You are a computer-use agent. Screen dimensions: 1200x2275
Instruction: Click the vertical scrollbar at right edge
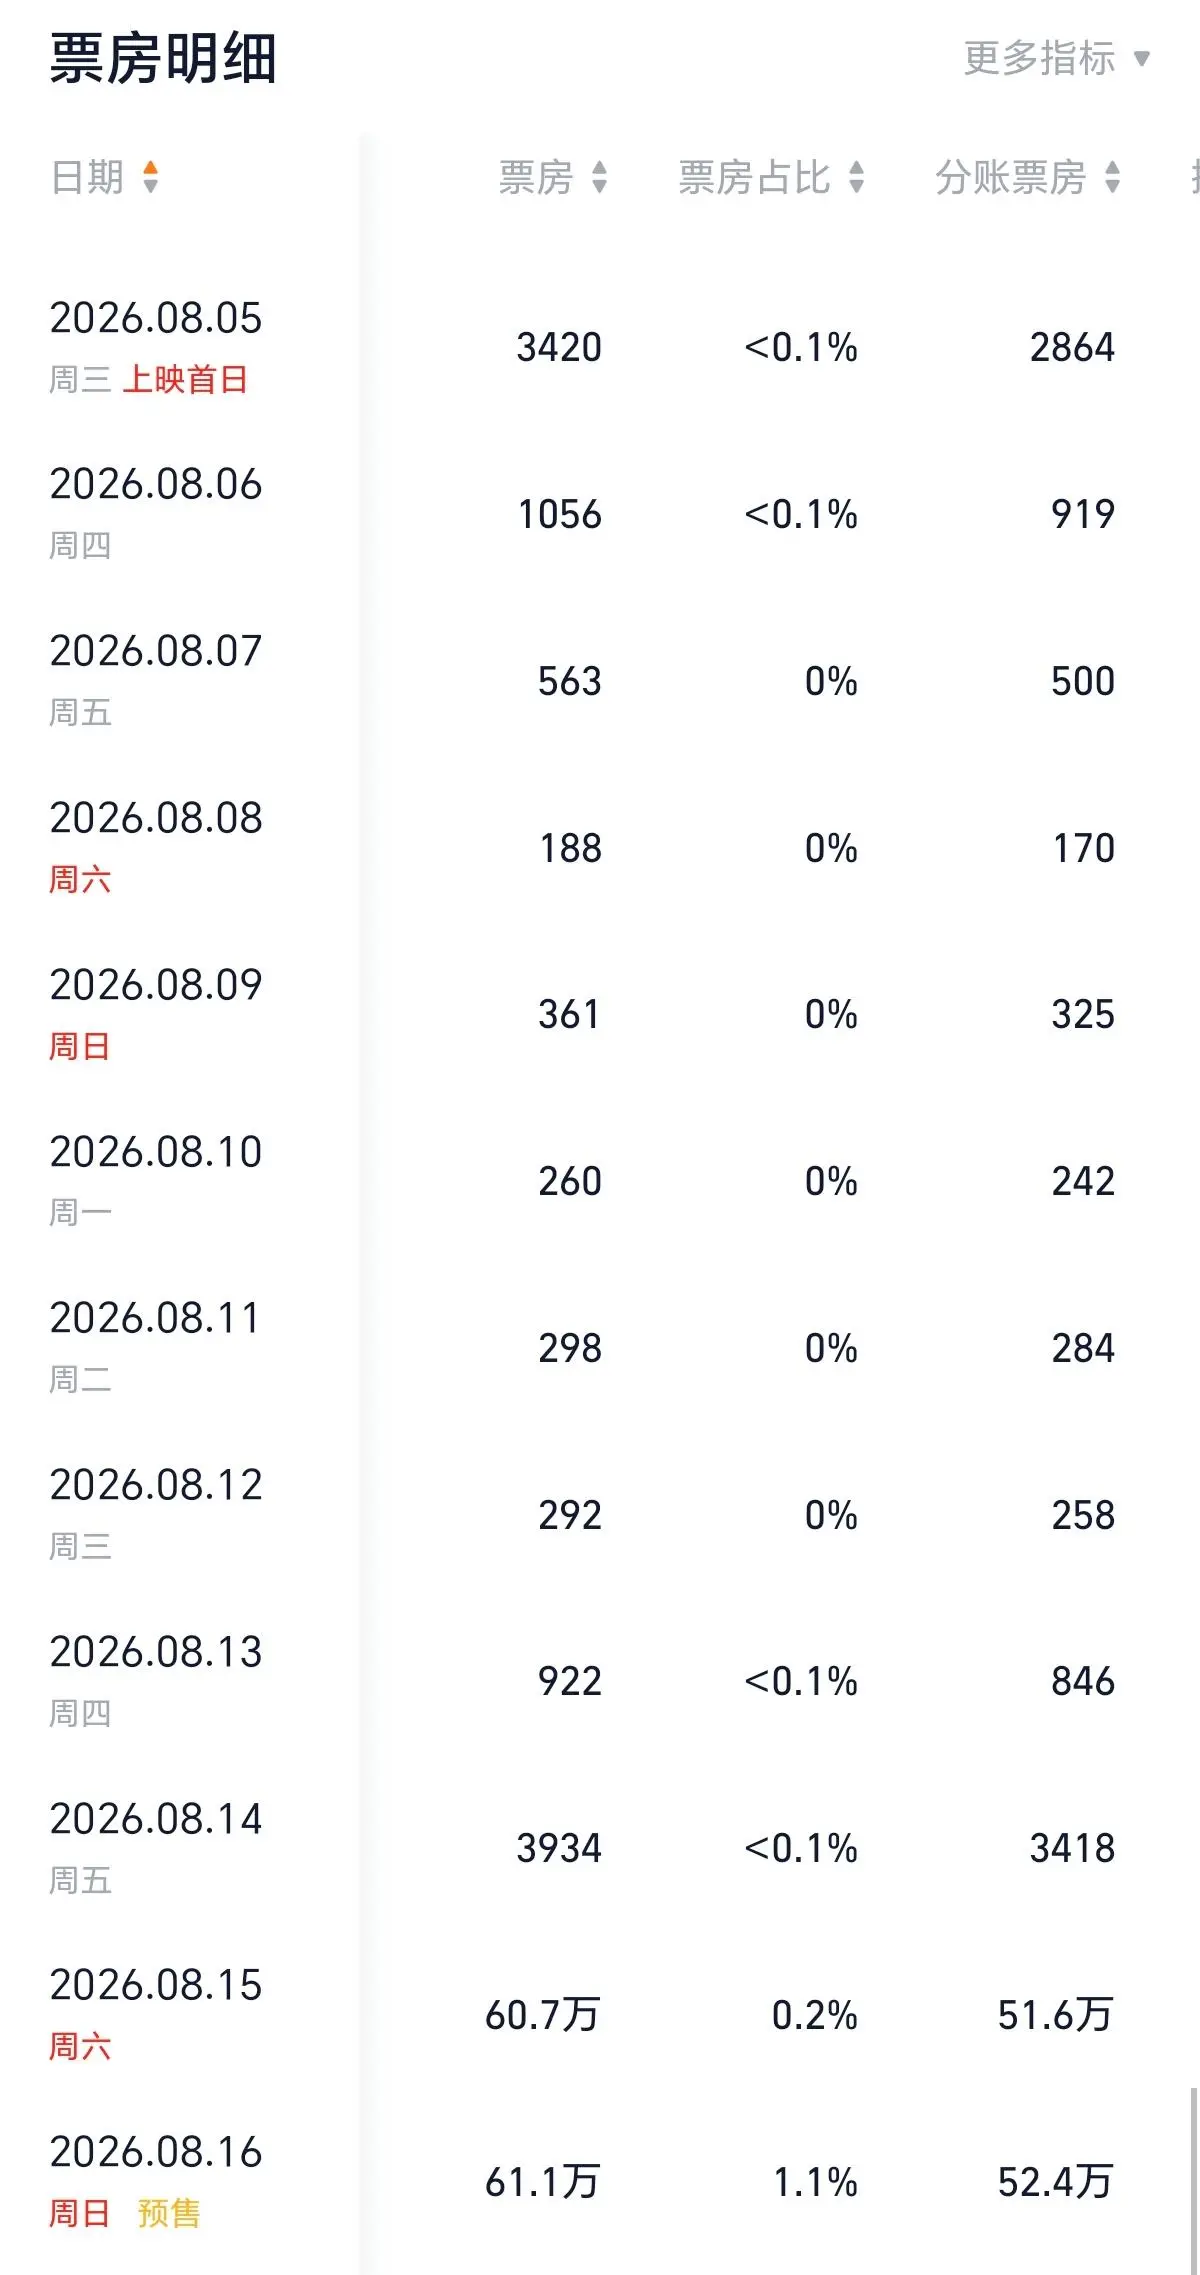[1193, 2180]
